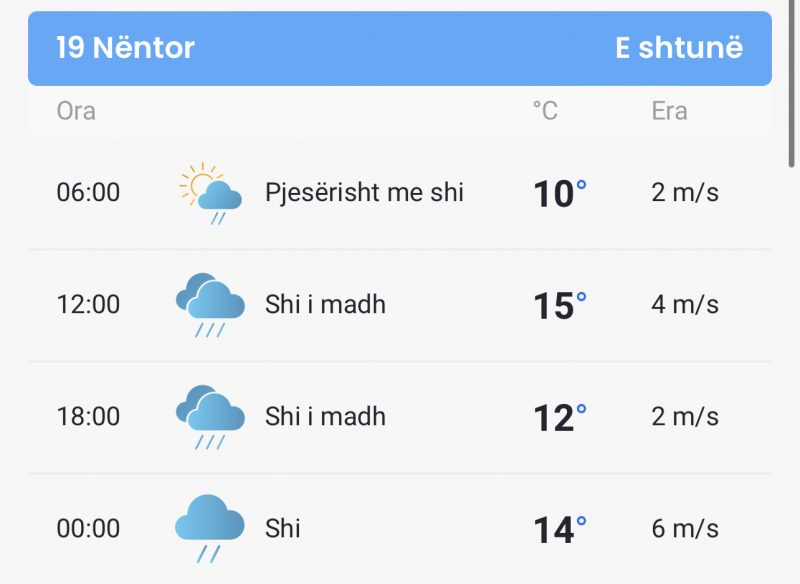This screenshot has height=584, width=800.
Task: Click the 12° temperature value
Action: click(x=560, y=418)
